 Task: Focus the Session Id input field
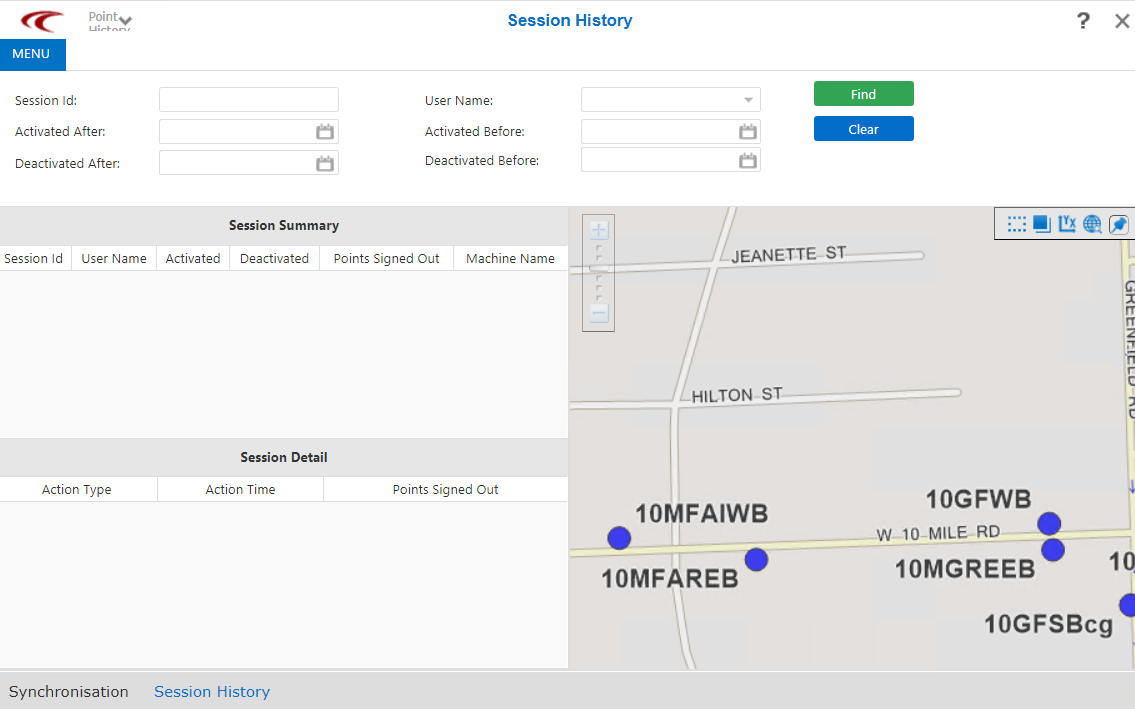tap(248, 100)
